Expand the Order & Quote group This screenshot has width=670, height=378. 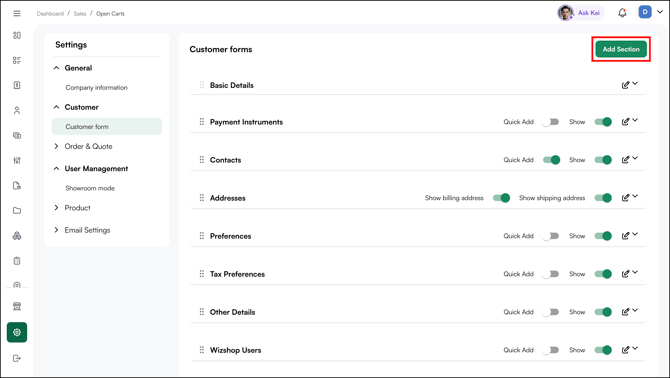pyautogui.click(x=56, y=146)
